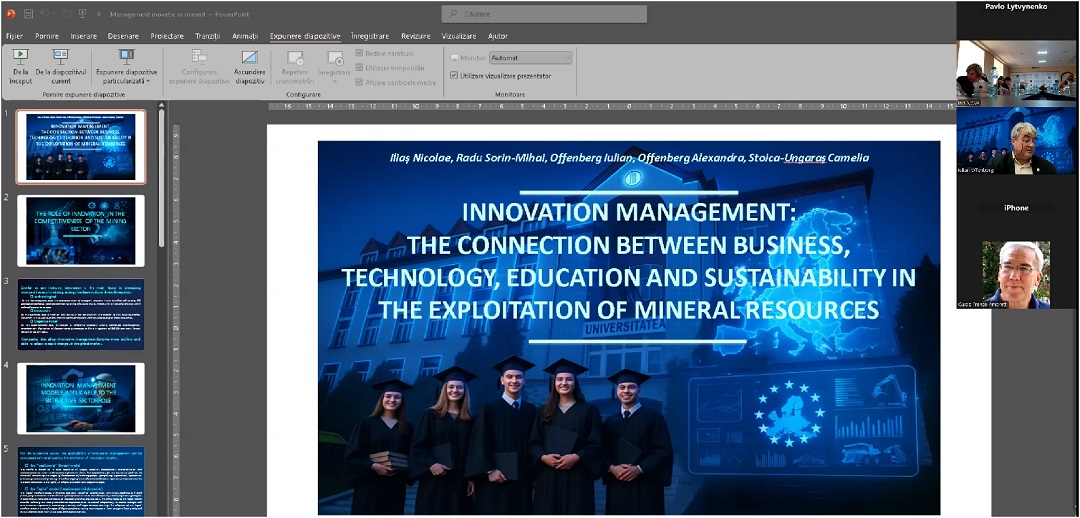1080x518 pixels.
Task: Switch to the Animații tab
Action: pos(245,36)
